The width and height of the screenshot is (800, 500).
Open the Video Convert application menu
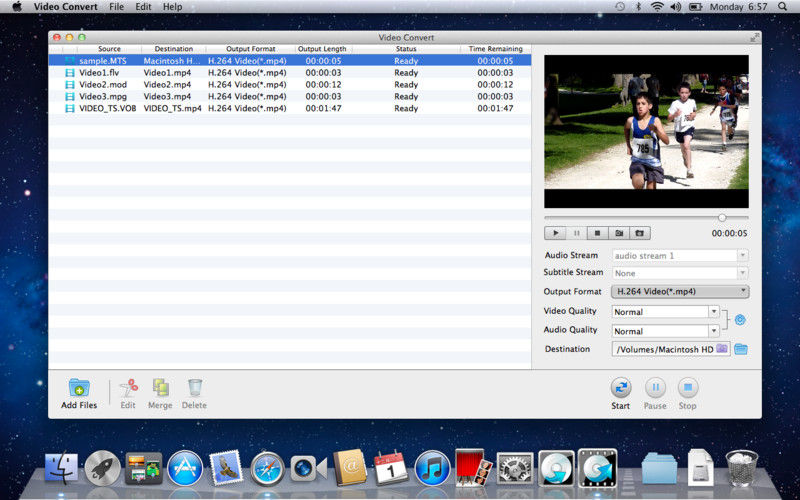click(65, 7)
